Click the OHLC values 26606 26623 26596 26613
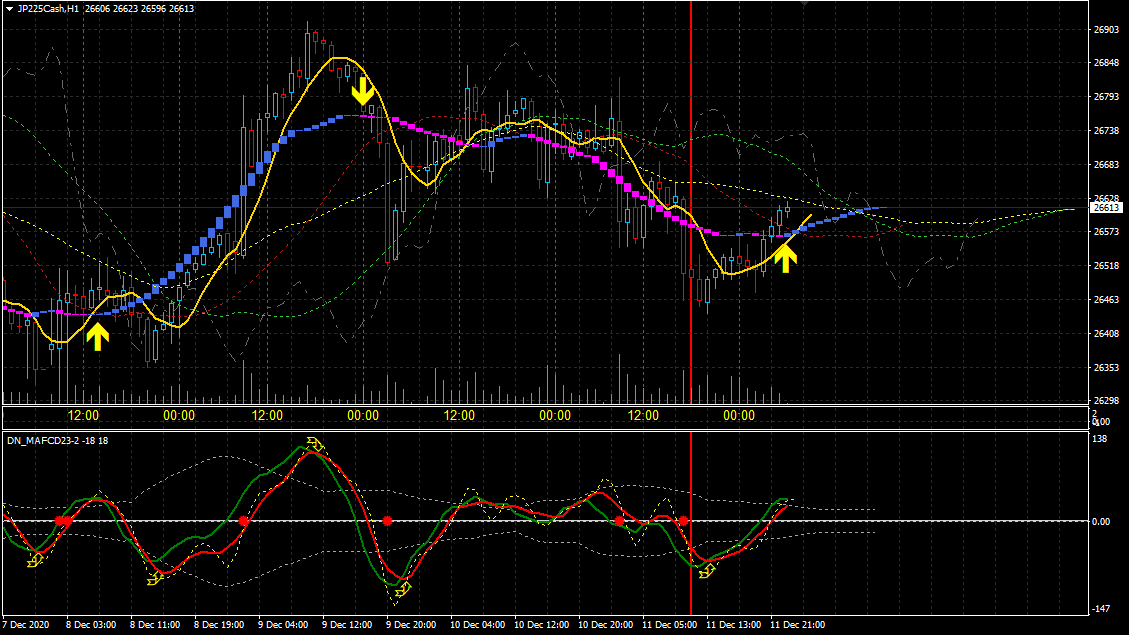The image size is (1129, 635). click(139, 9)
